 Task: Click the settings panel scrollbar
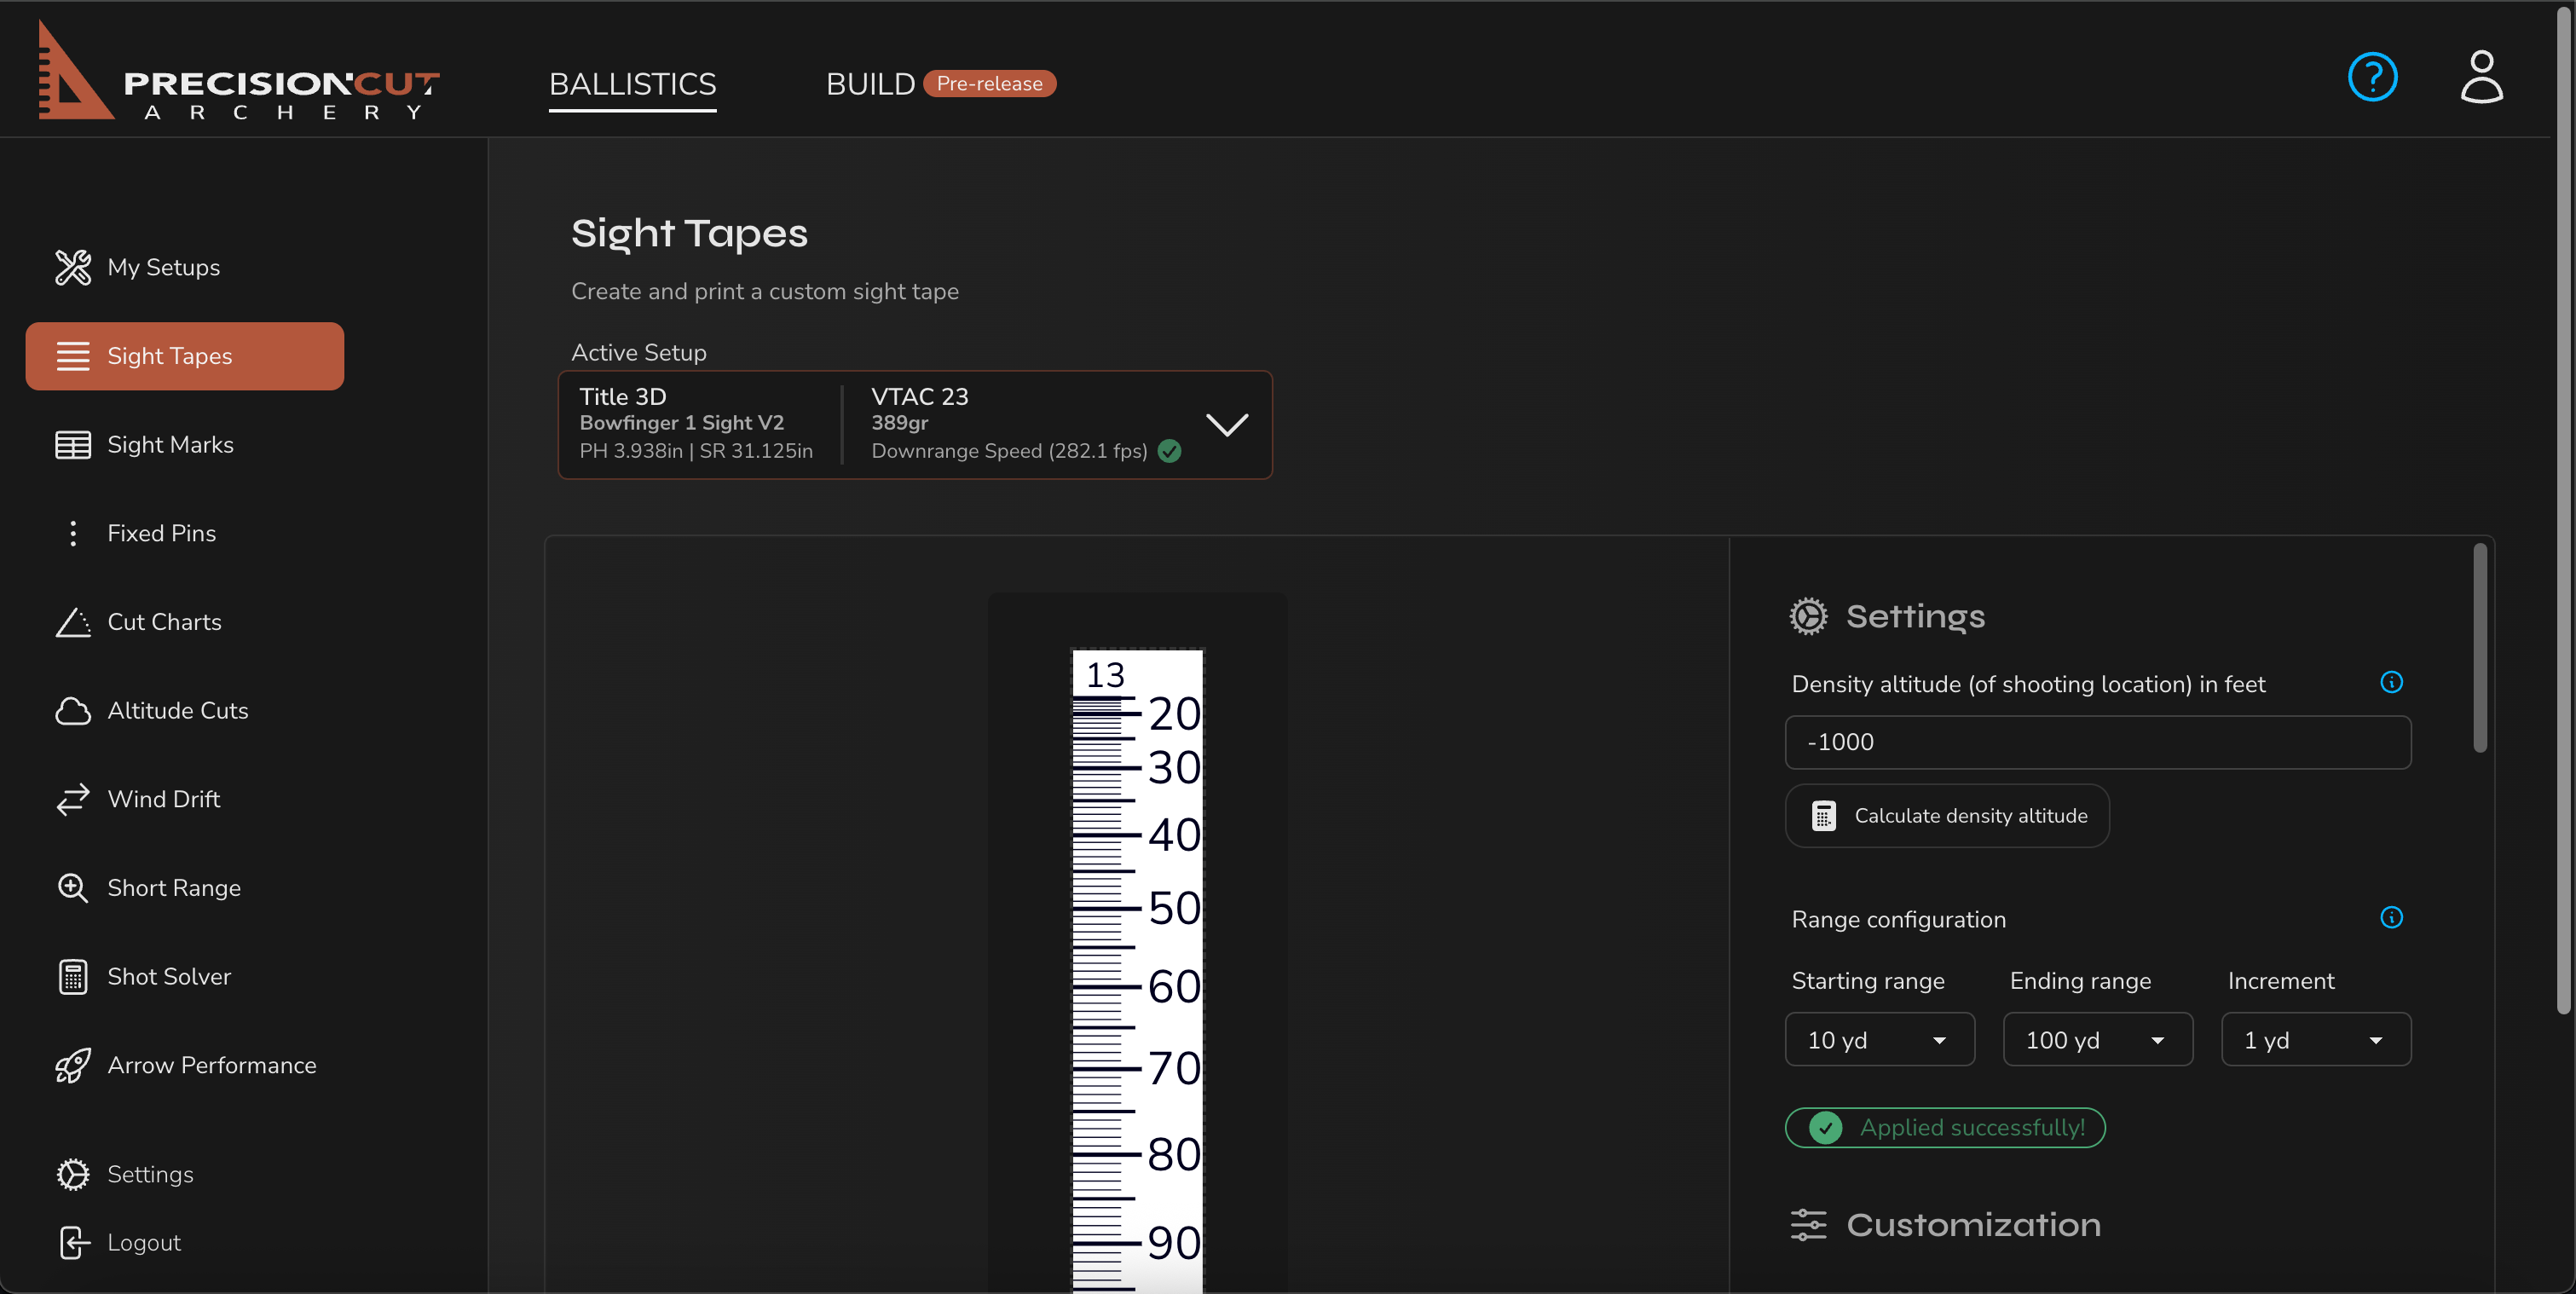tap(2479, 648)
